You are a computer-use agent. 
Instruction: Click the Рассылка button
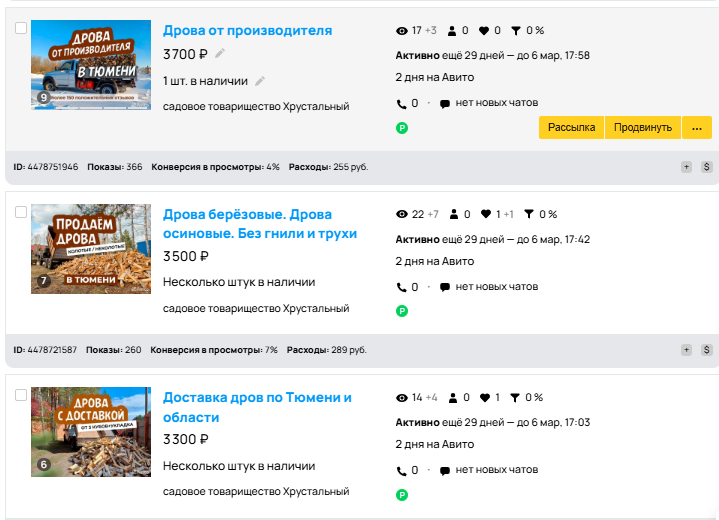[571, 127]
